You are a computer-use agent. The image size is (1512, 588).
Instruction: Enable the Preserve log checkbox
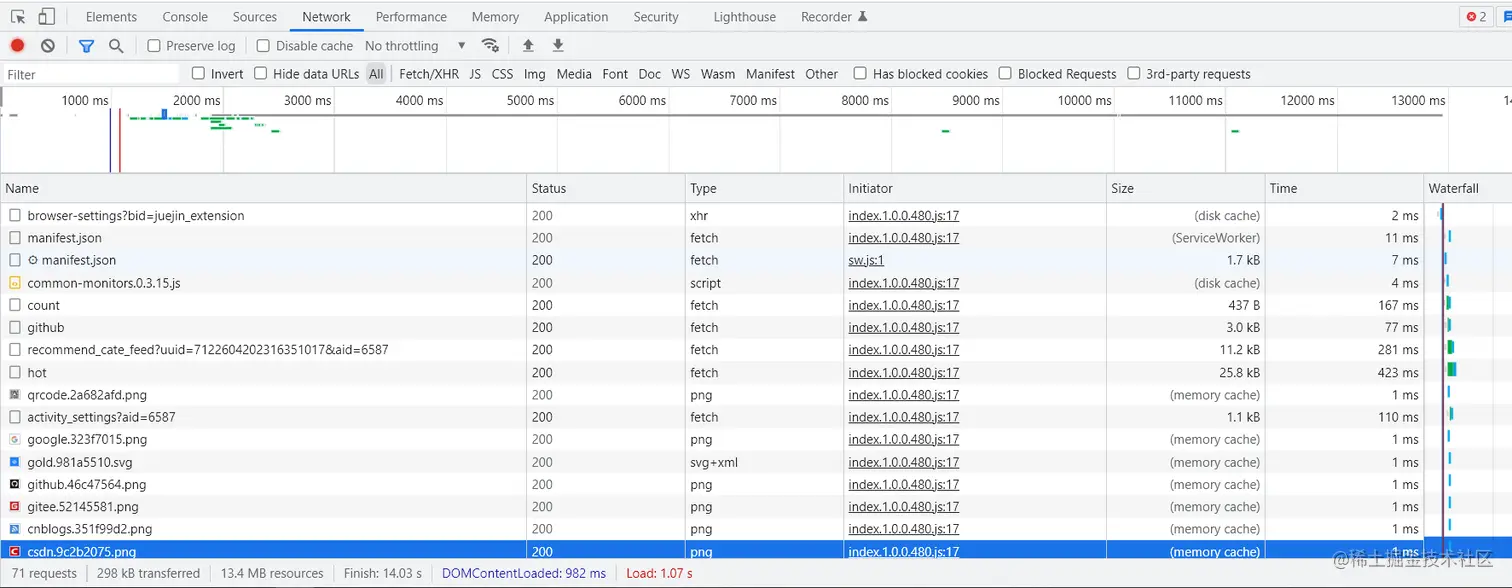[x=154, y=46]
